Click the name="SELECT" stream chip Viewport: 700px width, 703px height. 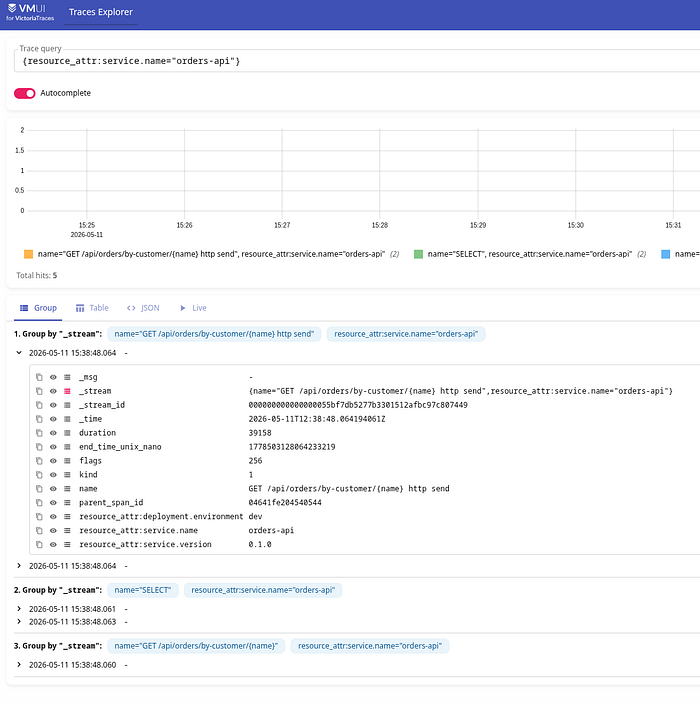[x=143, y=590]
